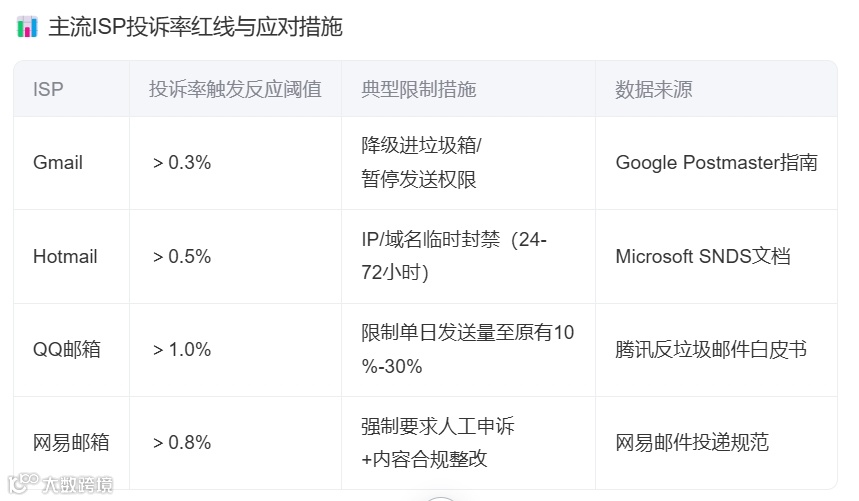Select the Hotmail row label

click(x=65, y=256)
